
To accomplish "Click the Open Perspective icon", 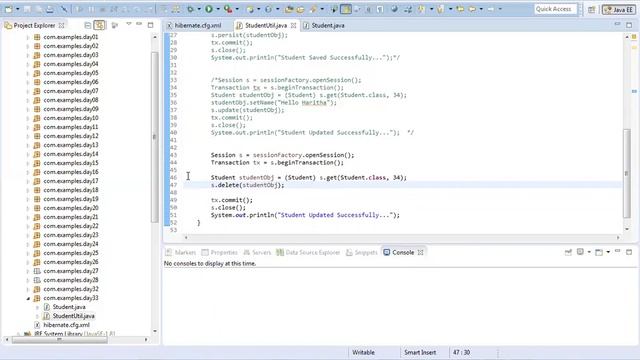I will pos(591,9).
